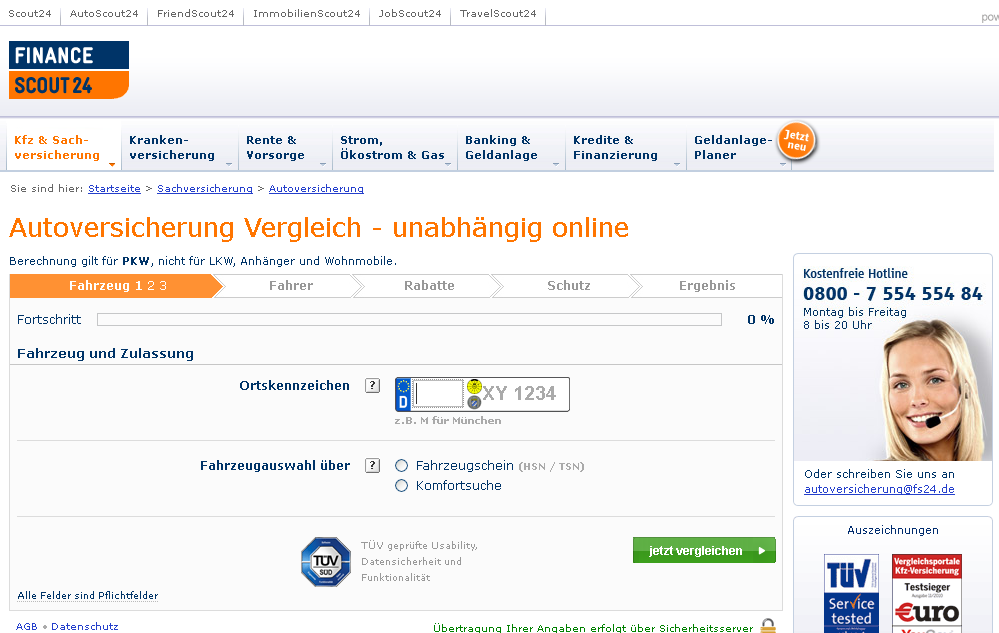Select the Fahrzeugschein (HSN / TSN) option
The height and width of the screenshot is (633, 999).
coord(401,466)
